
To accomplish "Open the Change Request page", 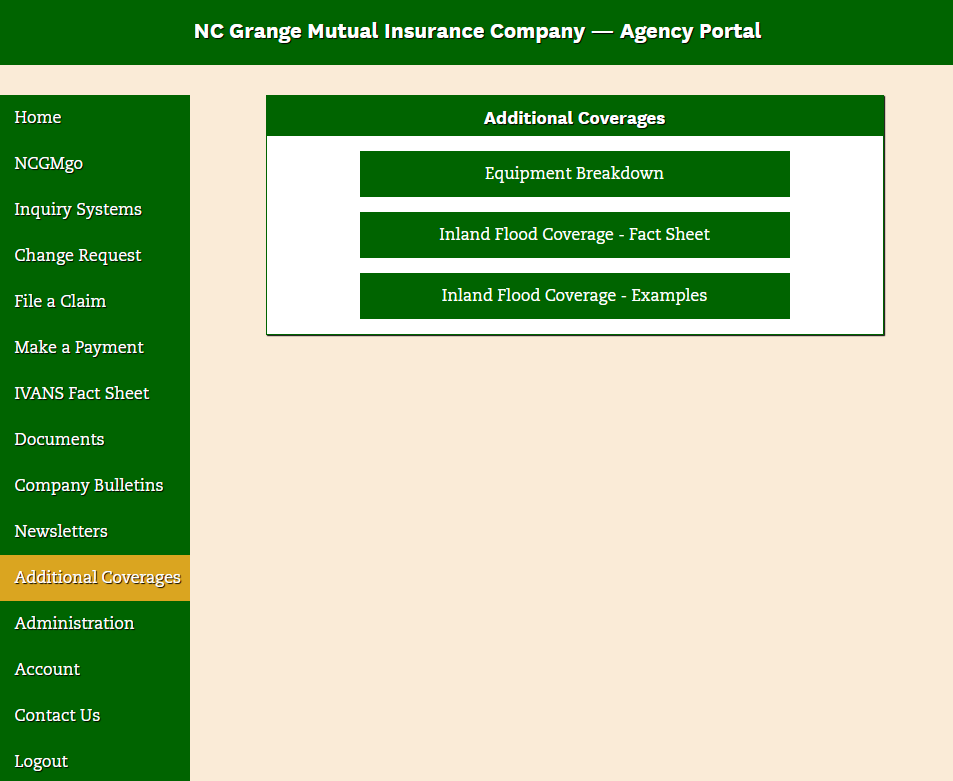I will point(95,255).
